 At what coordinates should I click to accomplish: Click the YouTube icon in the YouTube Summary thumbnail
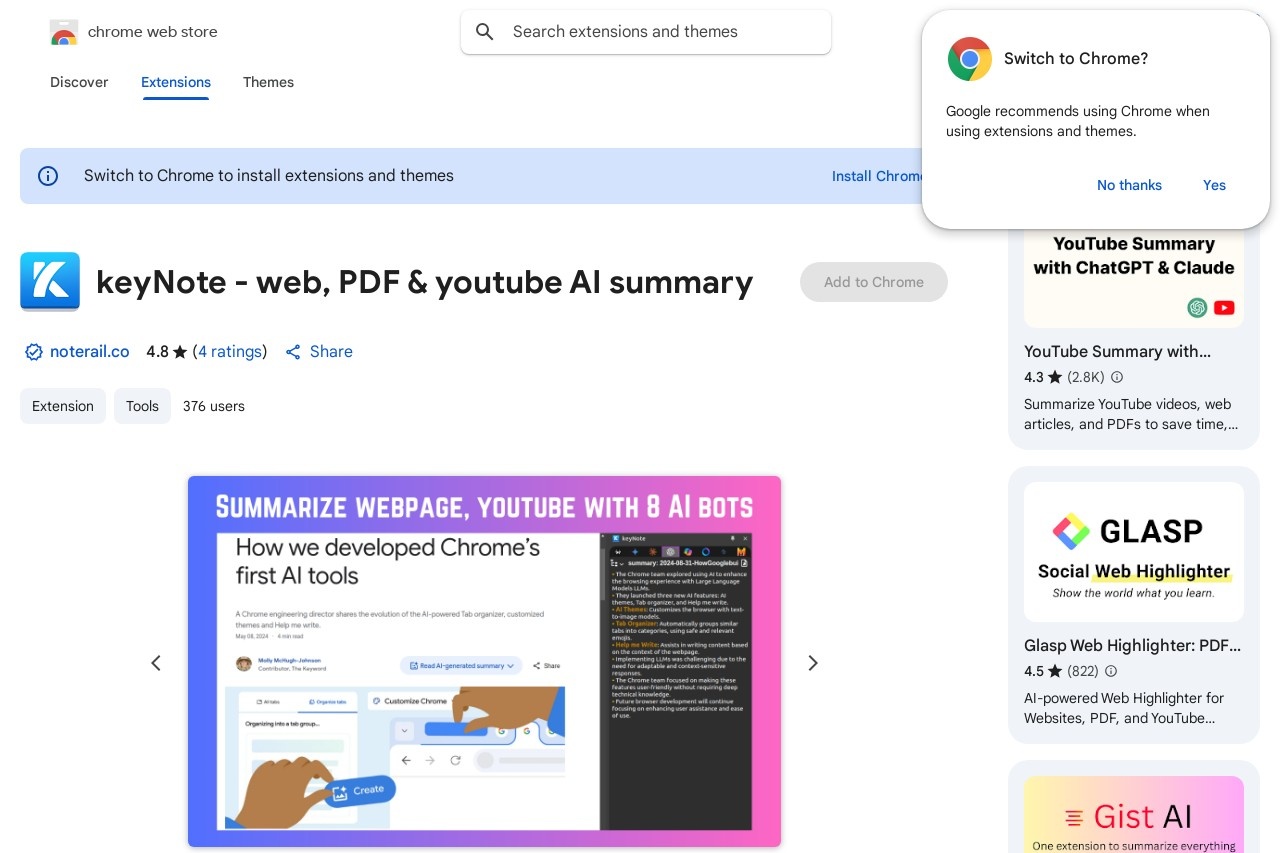(1224, 308)
